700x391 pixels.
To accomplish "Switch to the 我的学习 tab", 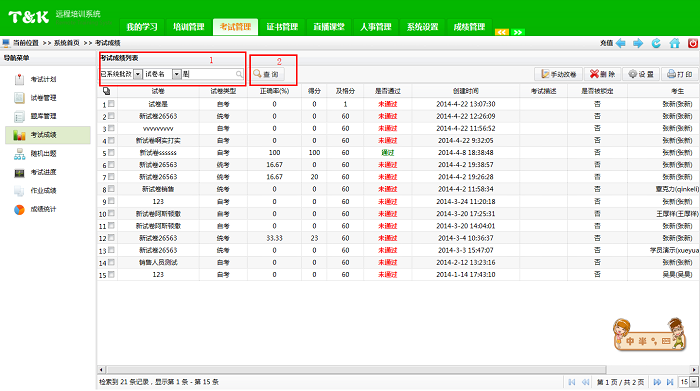I will [x=142, y=27].
